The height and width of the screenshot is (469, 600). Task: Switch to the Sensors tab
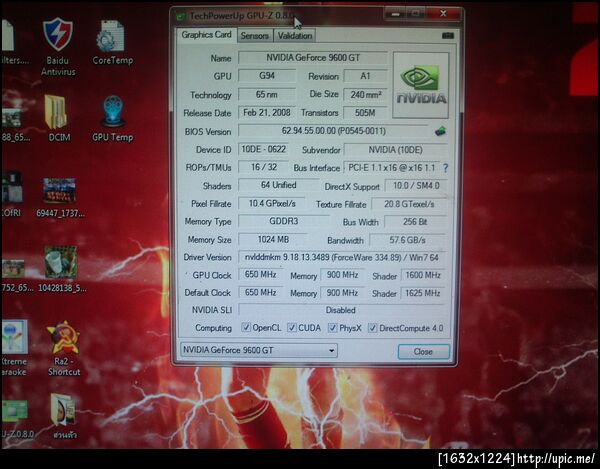click(254, 36)
